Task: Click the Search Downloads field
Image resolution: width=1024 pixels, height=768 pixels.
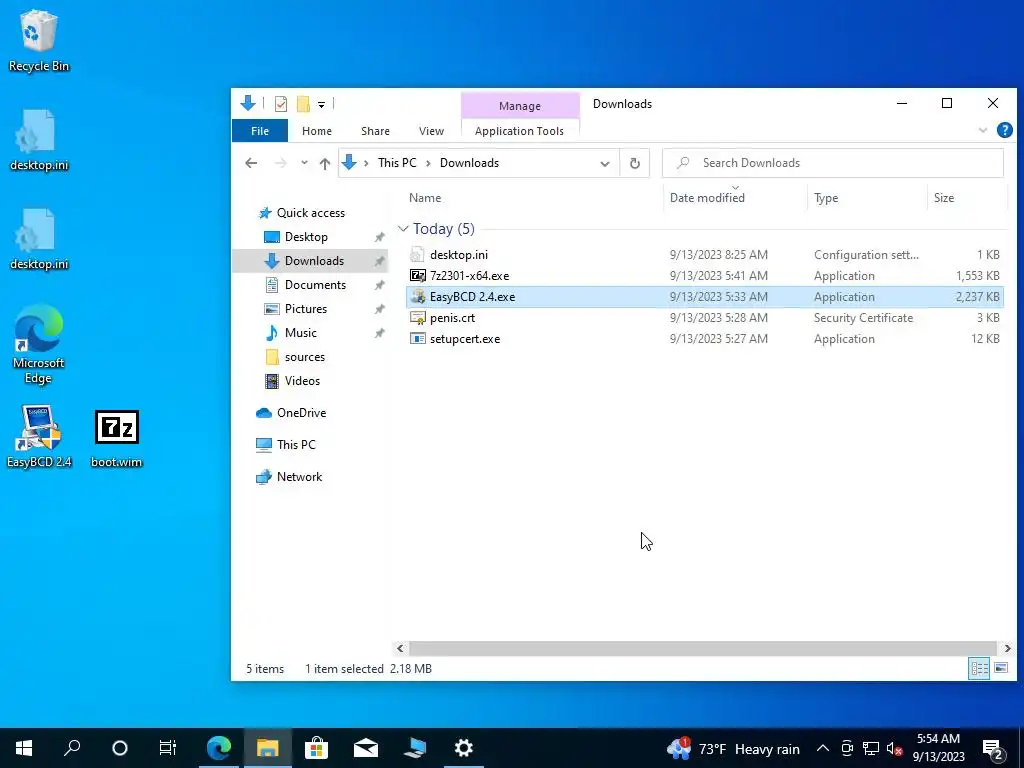Action: 833,163
